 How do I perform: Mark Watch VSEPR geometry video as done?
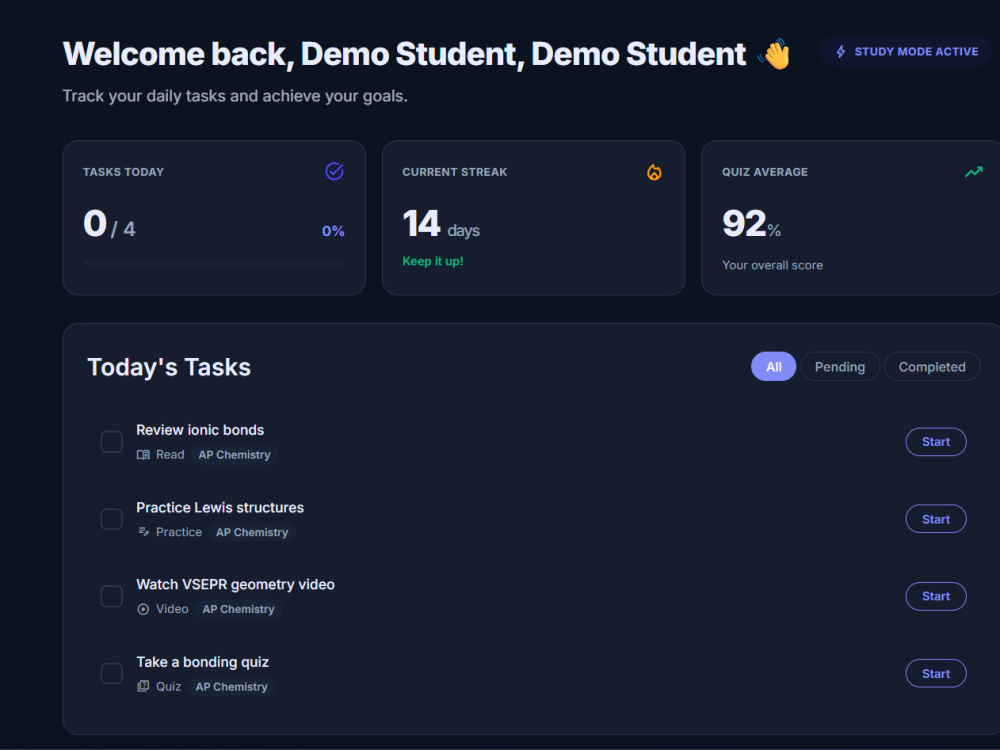[112, 596]
